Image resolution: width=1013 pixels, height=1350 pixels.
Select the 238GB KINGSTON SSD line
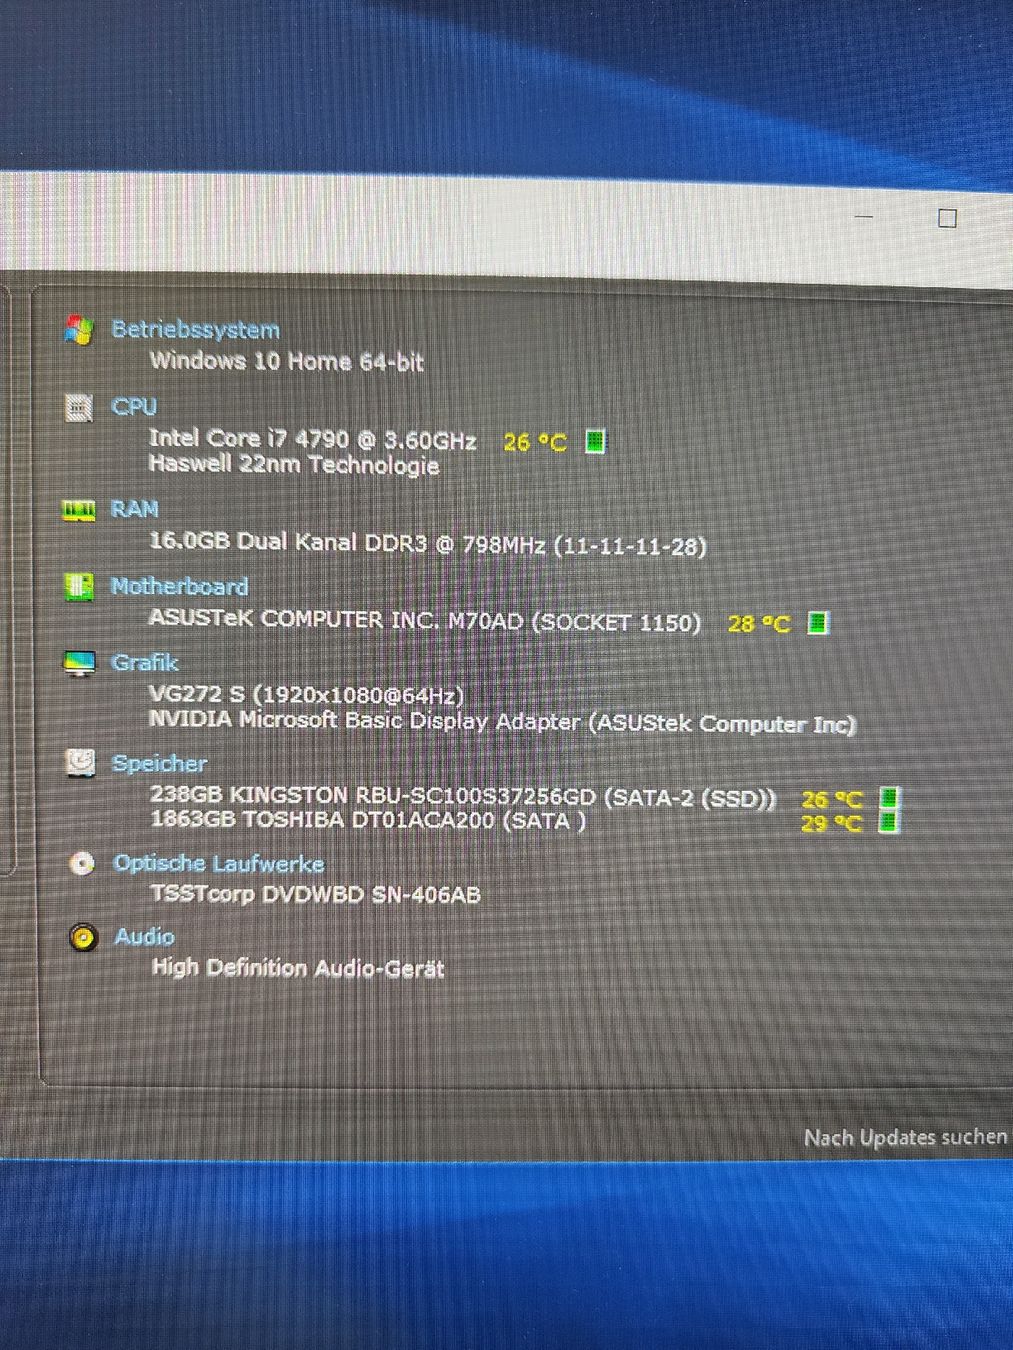(463, 796)
